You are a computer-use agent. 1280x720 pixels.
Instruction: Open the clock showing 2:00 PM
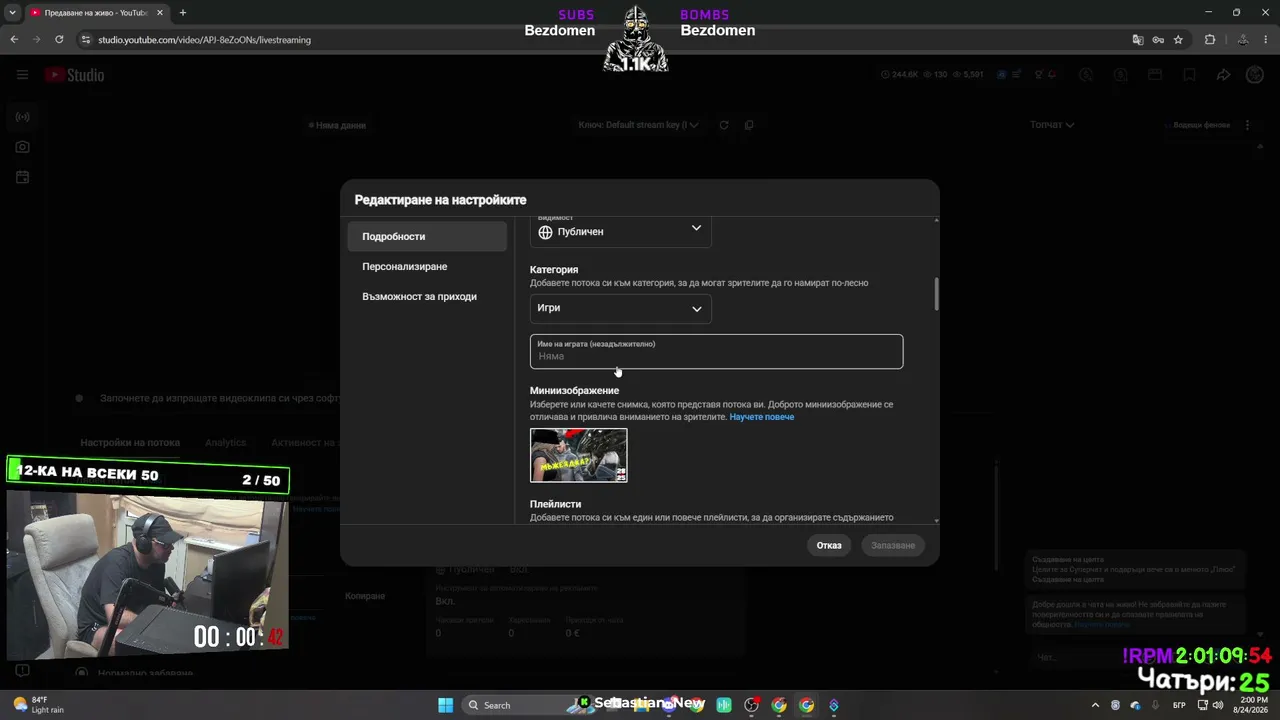click(1251, 705)
